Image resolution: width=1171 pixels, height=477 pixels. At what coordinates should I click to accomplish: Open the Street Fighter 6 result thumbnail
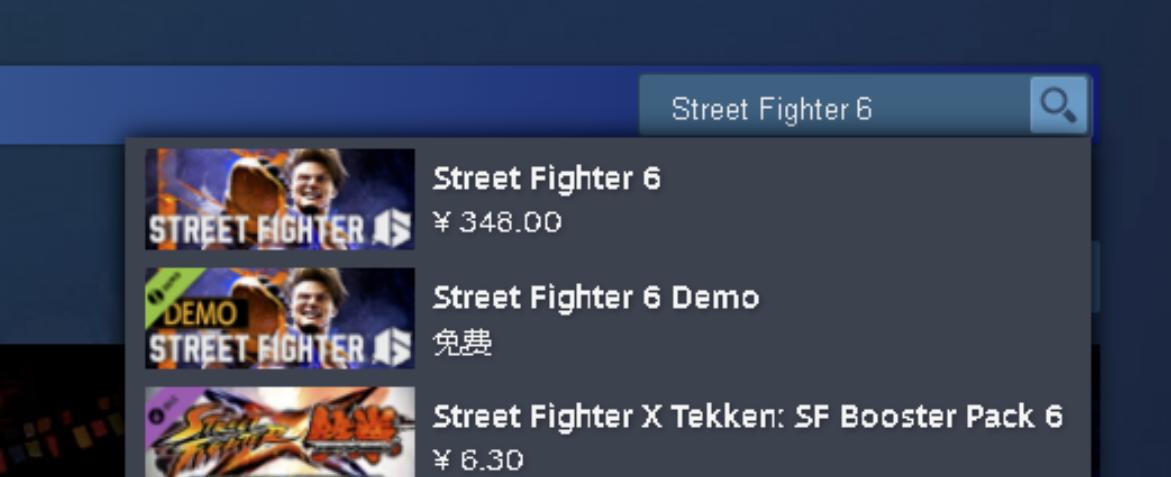point(279,199)
